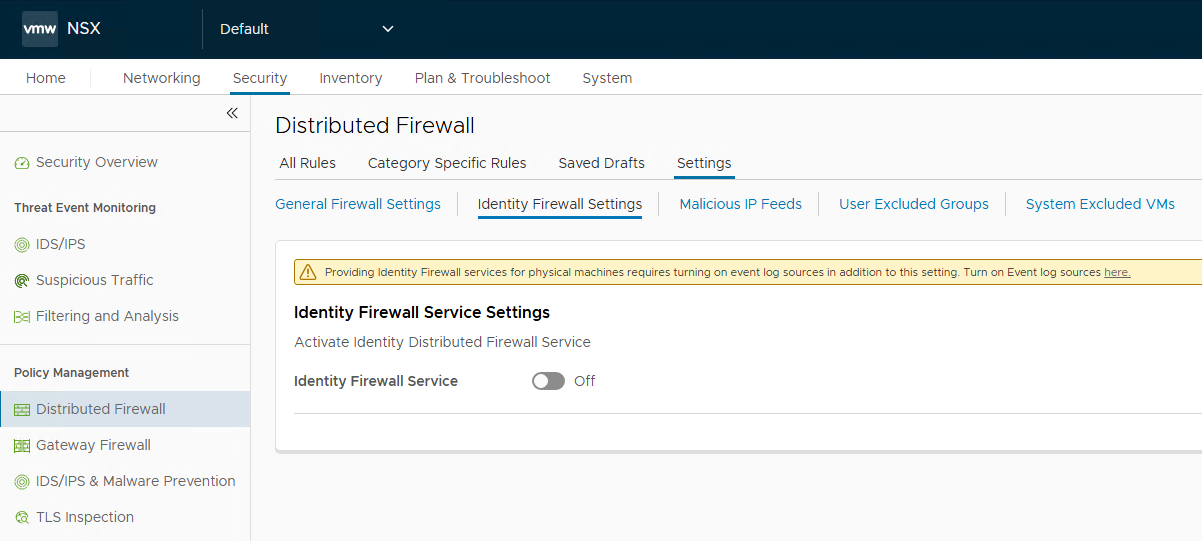Switch to Category Specific Rules tab
This screenshot has width=1202, height=541.
point(447,163)
